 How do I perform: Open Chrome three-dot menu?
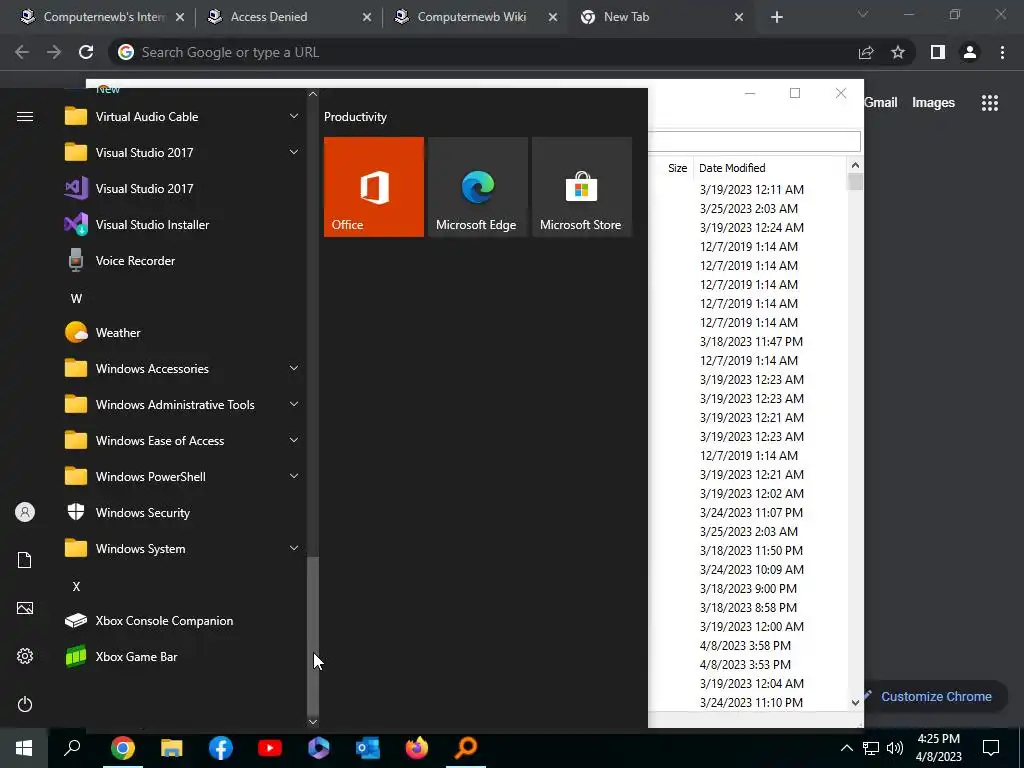[1002, 52]
